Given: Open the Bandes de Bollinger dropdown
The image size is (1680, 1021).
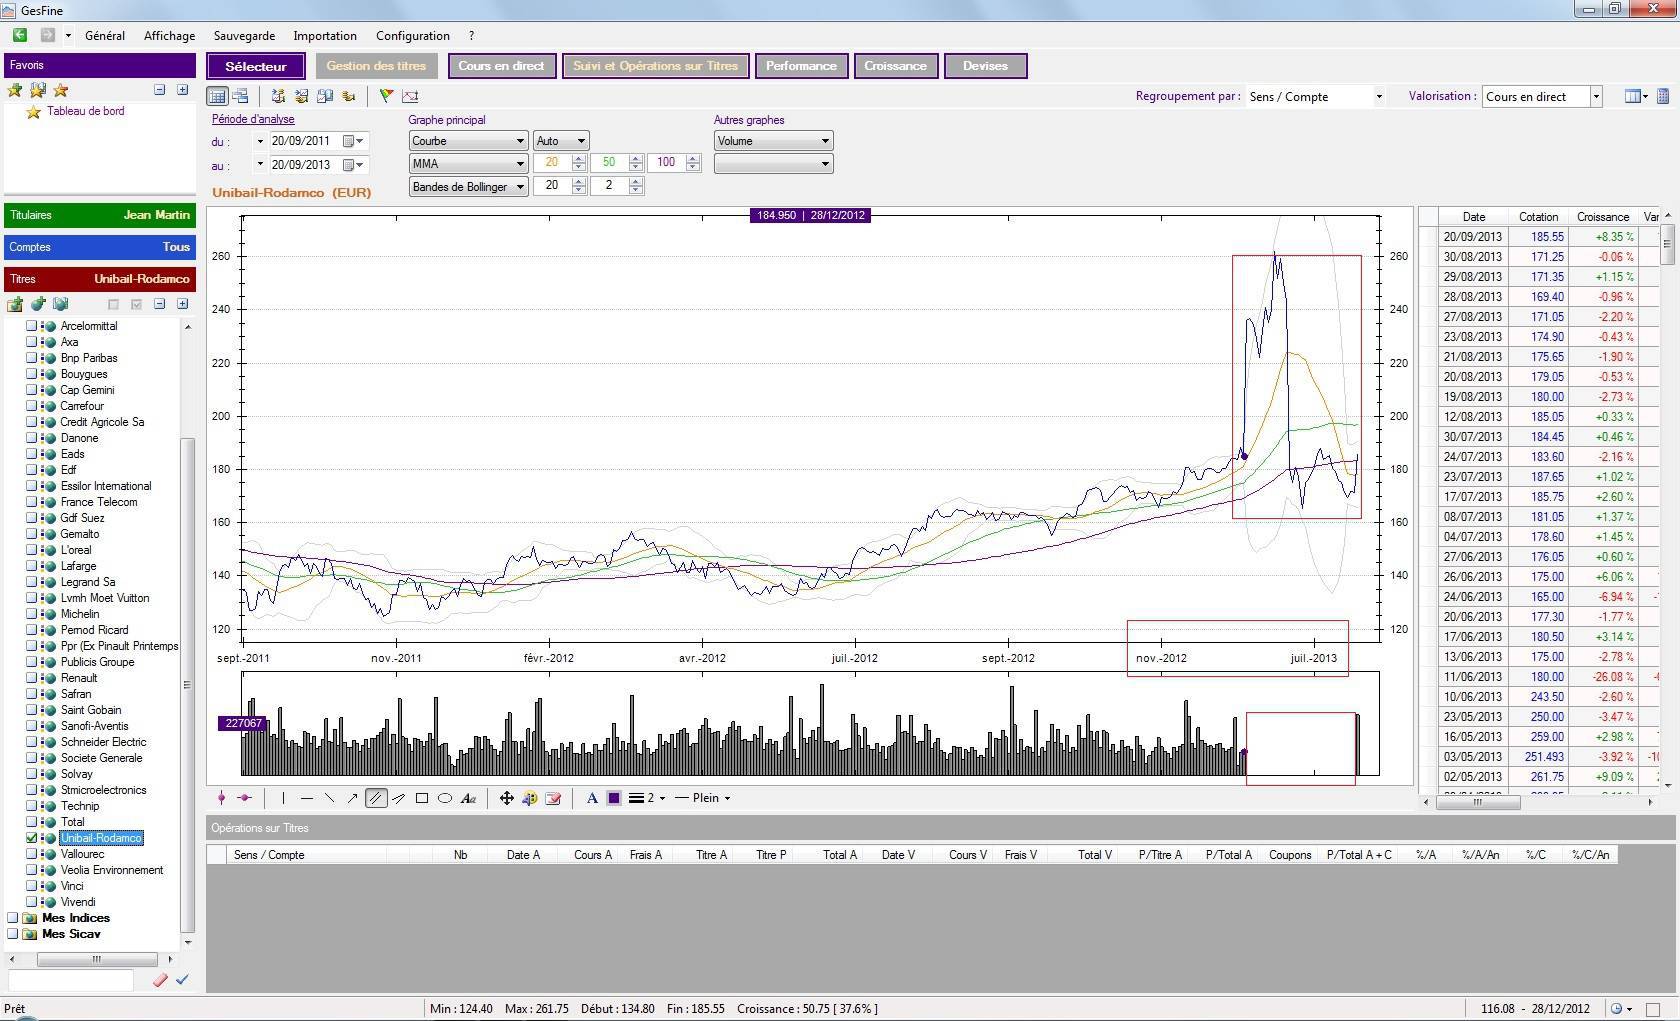Looking at the screenshot, I should point(467,187).
